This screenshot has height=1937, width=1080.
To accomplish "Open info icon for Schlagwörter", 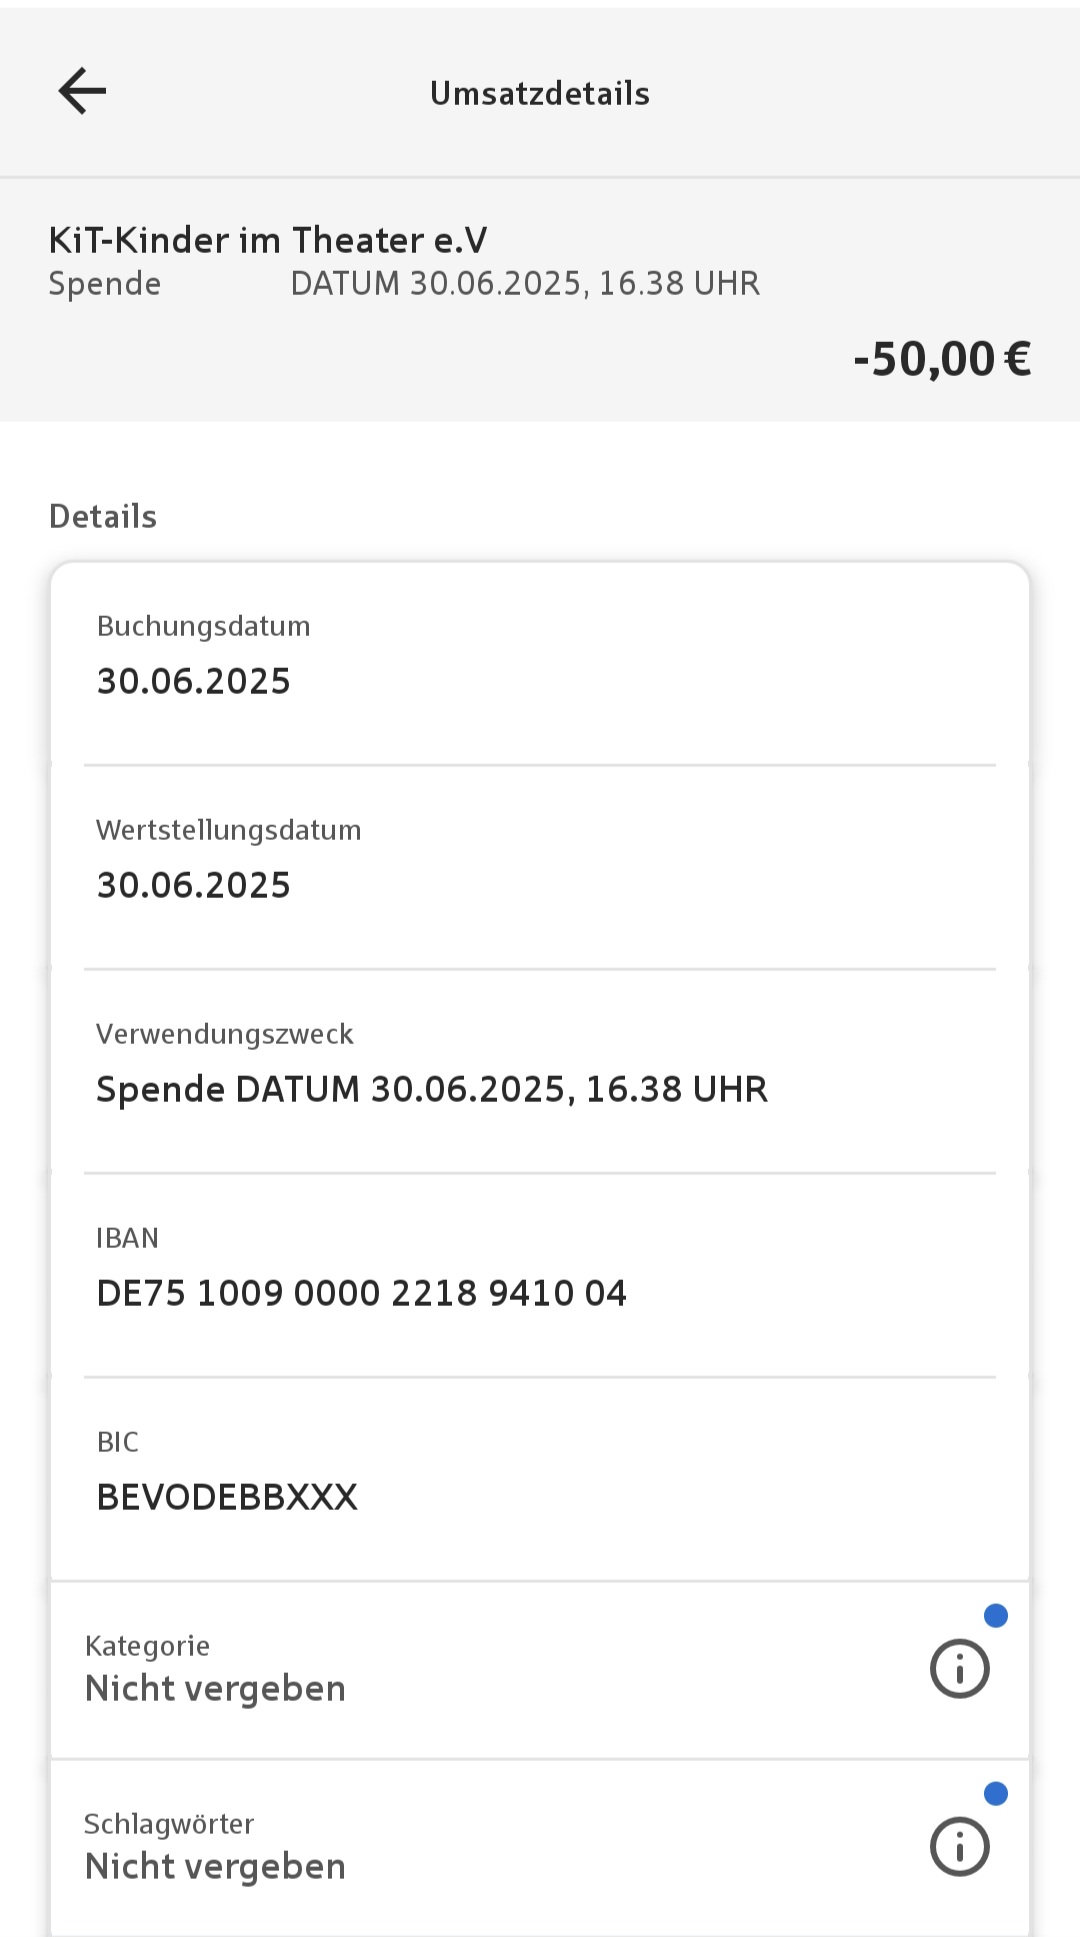I will pyautogui.click(x=959, y=1846).
